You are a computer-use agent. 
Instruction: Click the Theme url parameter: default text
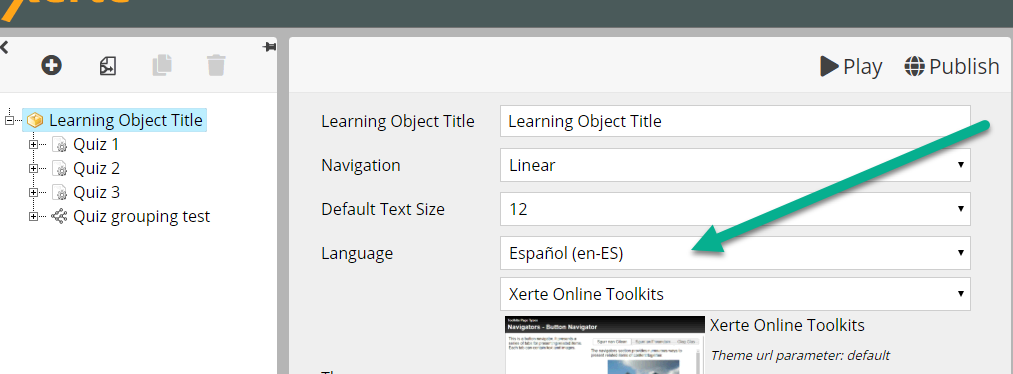(800, 355)
